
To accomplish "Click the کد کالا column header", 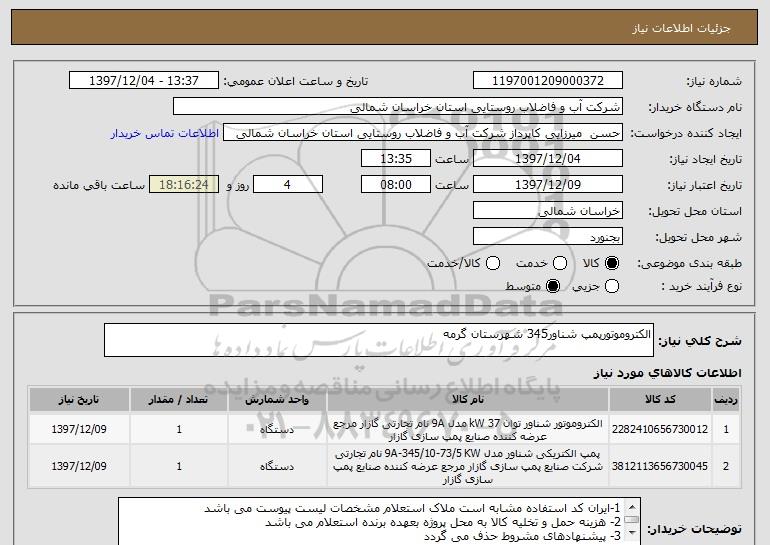I will point(660,400).
